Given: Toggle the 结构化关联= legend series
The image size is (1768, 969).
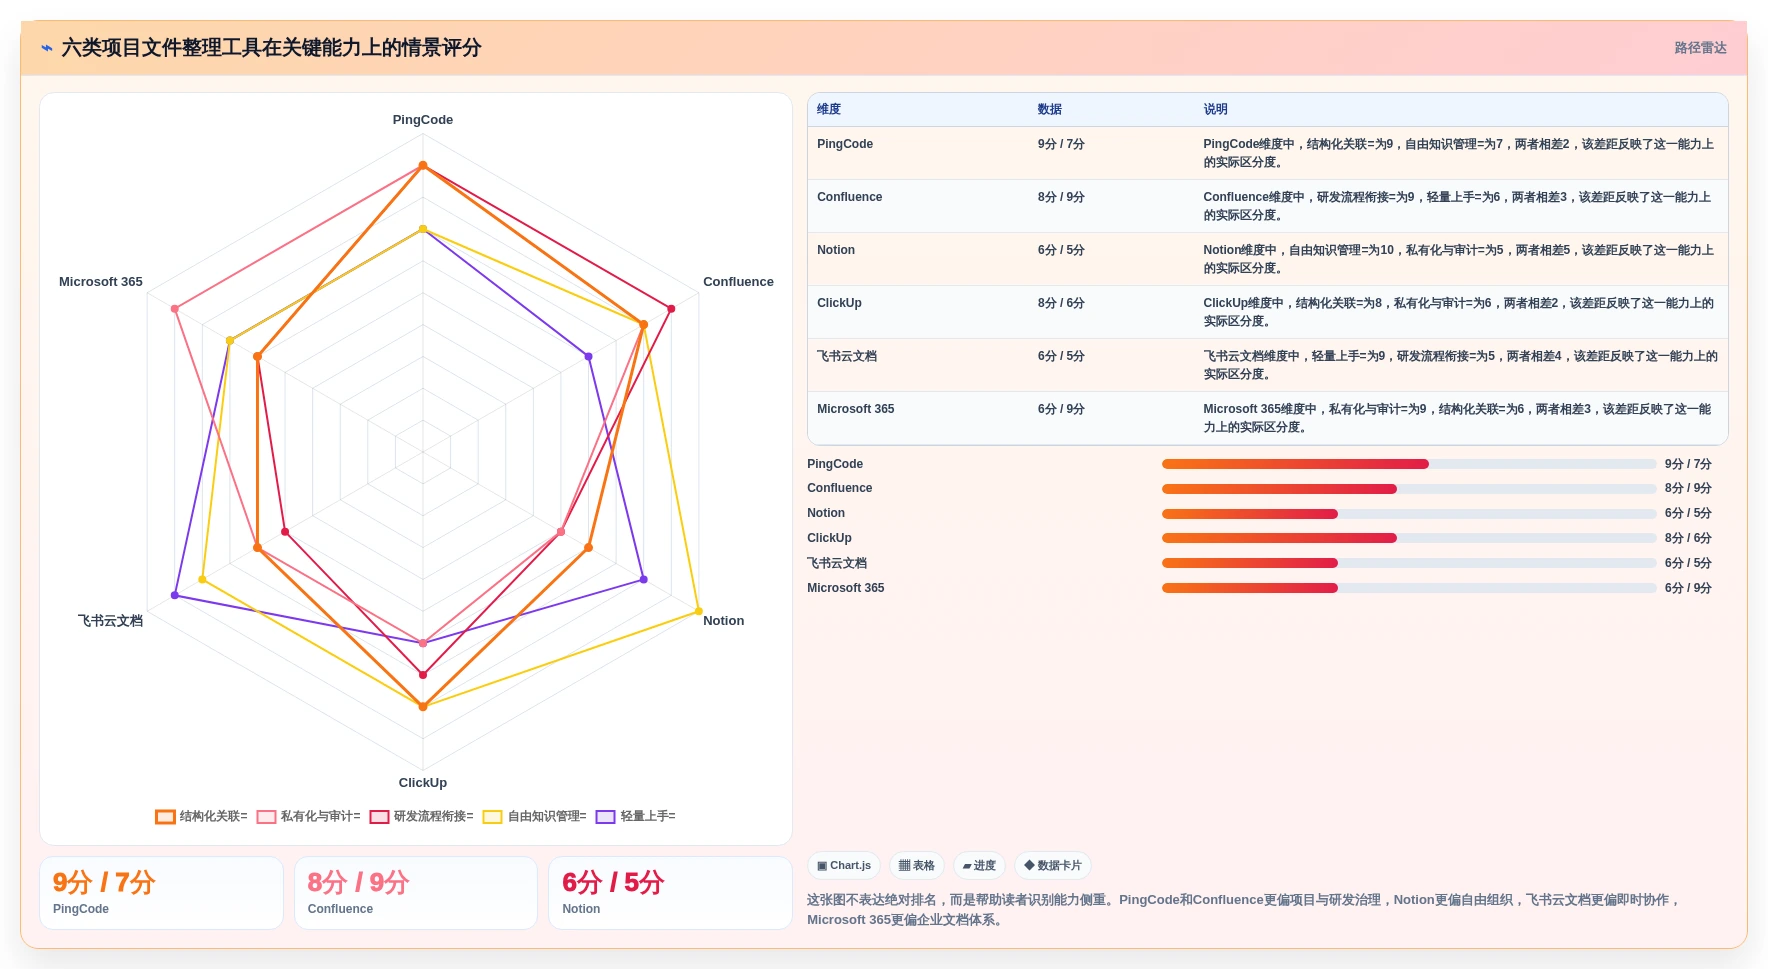Looking at the screenshot, I should coord(201,816).
